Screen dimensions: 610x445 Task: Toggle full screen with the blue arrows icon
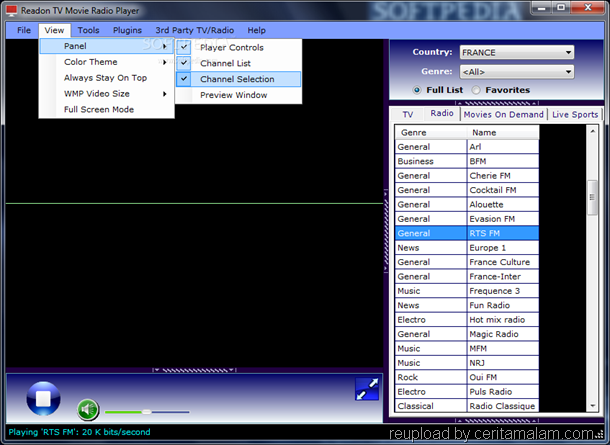[367, 389]
